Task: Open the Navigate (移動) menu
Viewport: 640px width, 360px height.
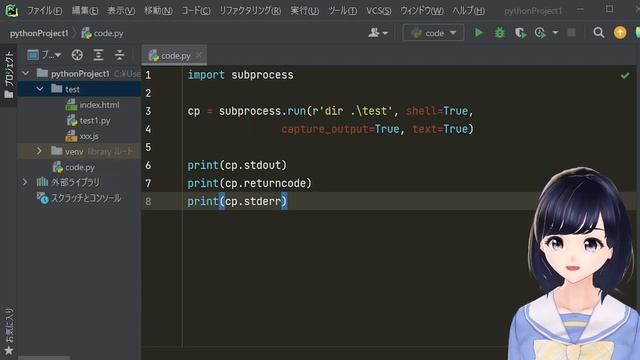Action: [158, 11]
